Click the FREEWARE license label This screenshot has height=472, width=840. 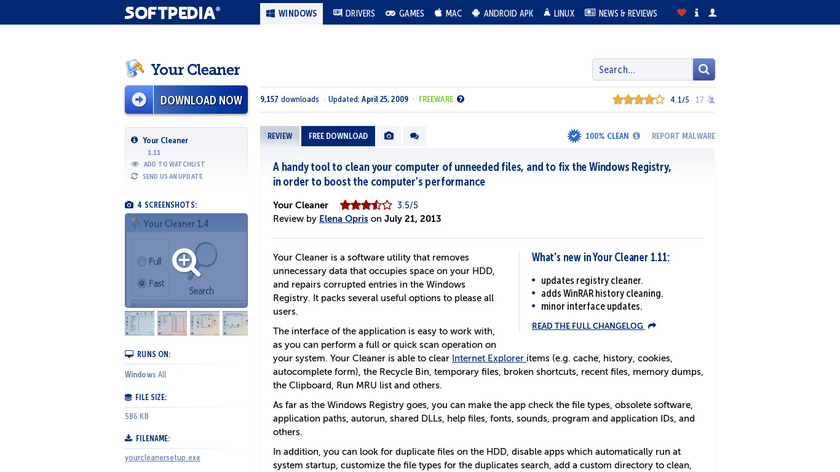(436, 99)
